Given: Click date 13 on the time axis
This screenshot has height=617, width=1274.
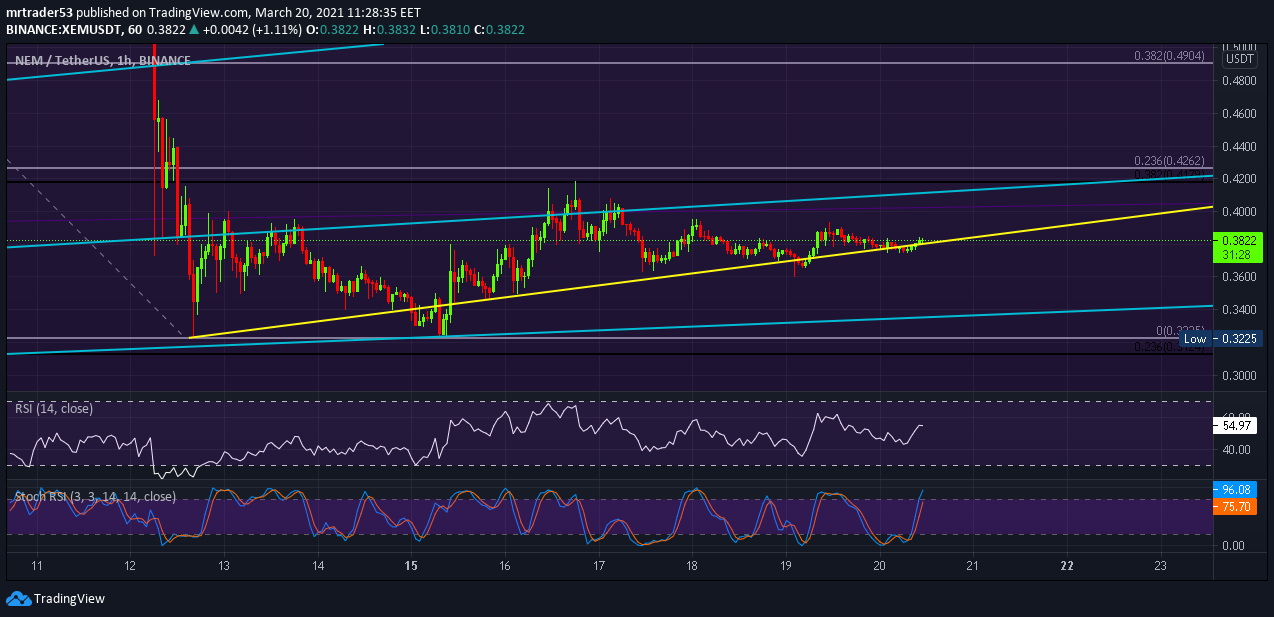Looking at the screenshot, I should pos(224,565).
